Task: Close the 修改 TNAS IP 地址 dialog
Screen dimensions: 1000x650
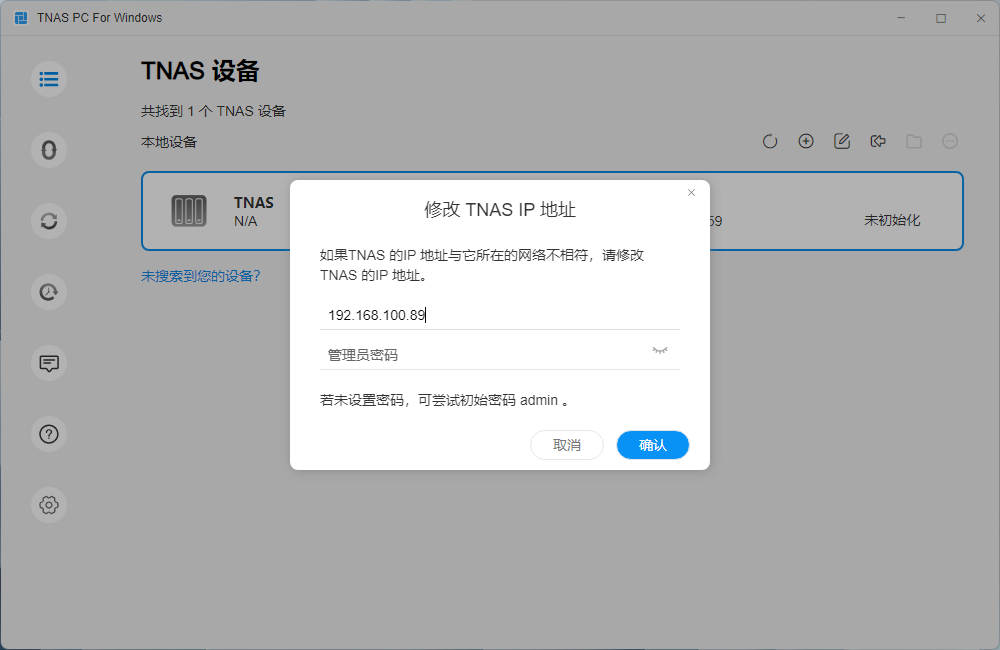Action: [691, 193]
